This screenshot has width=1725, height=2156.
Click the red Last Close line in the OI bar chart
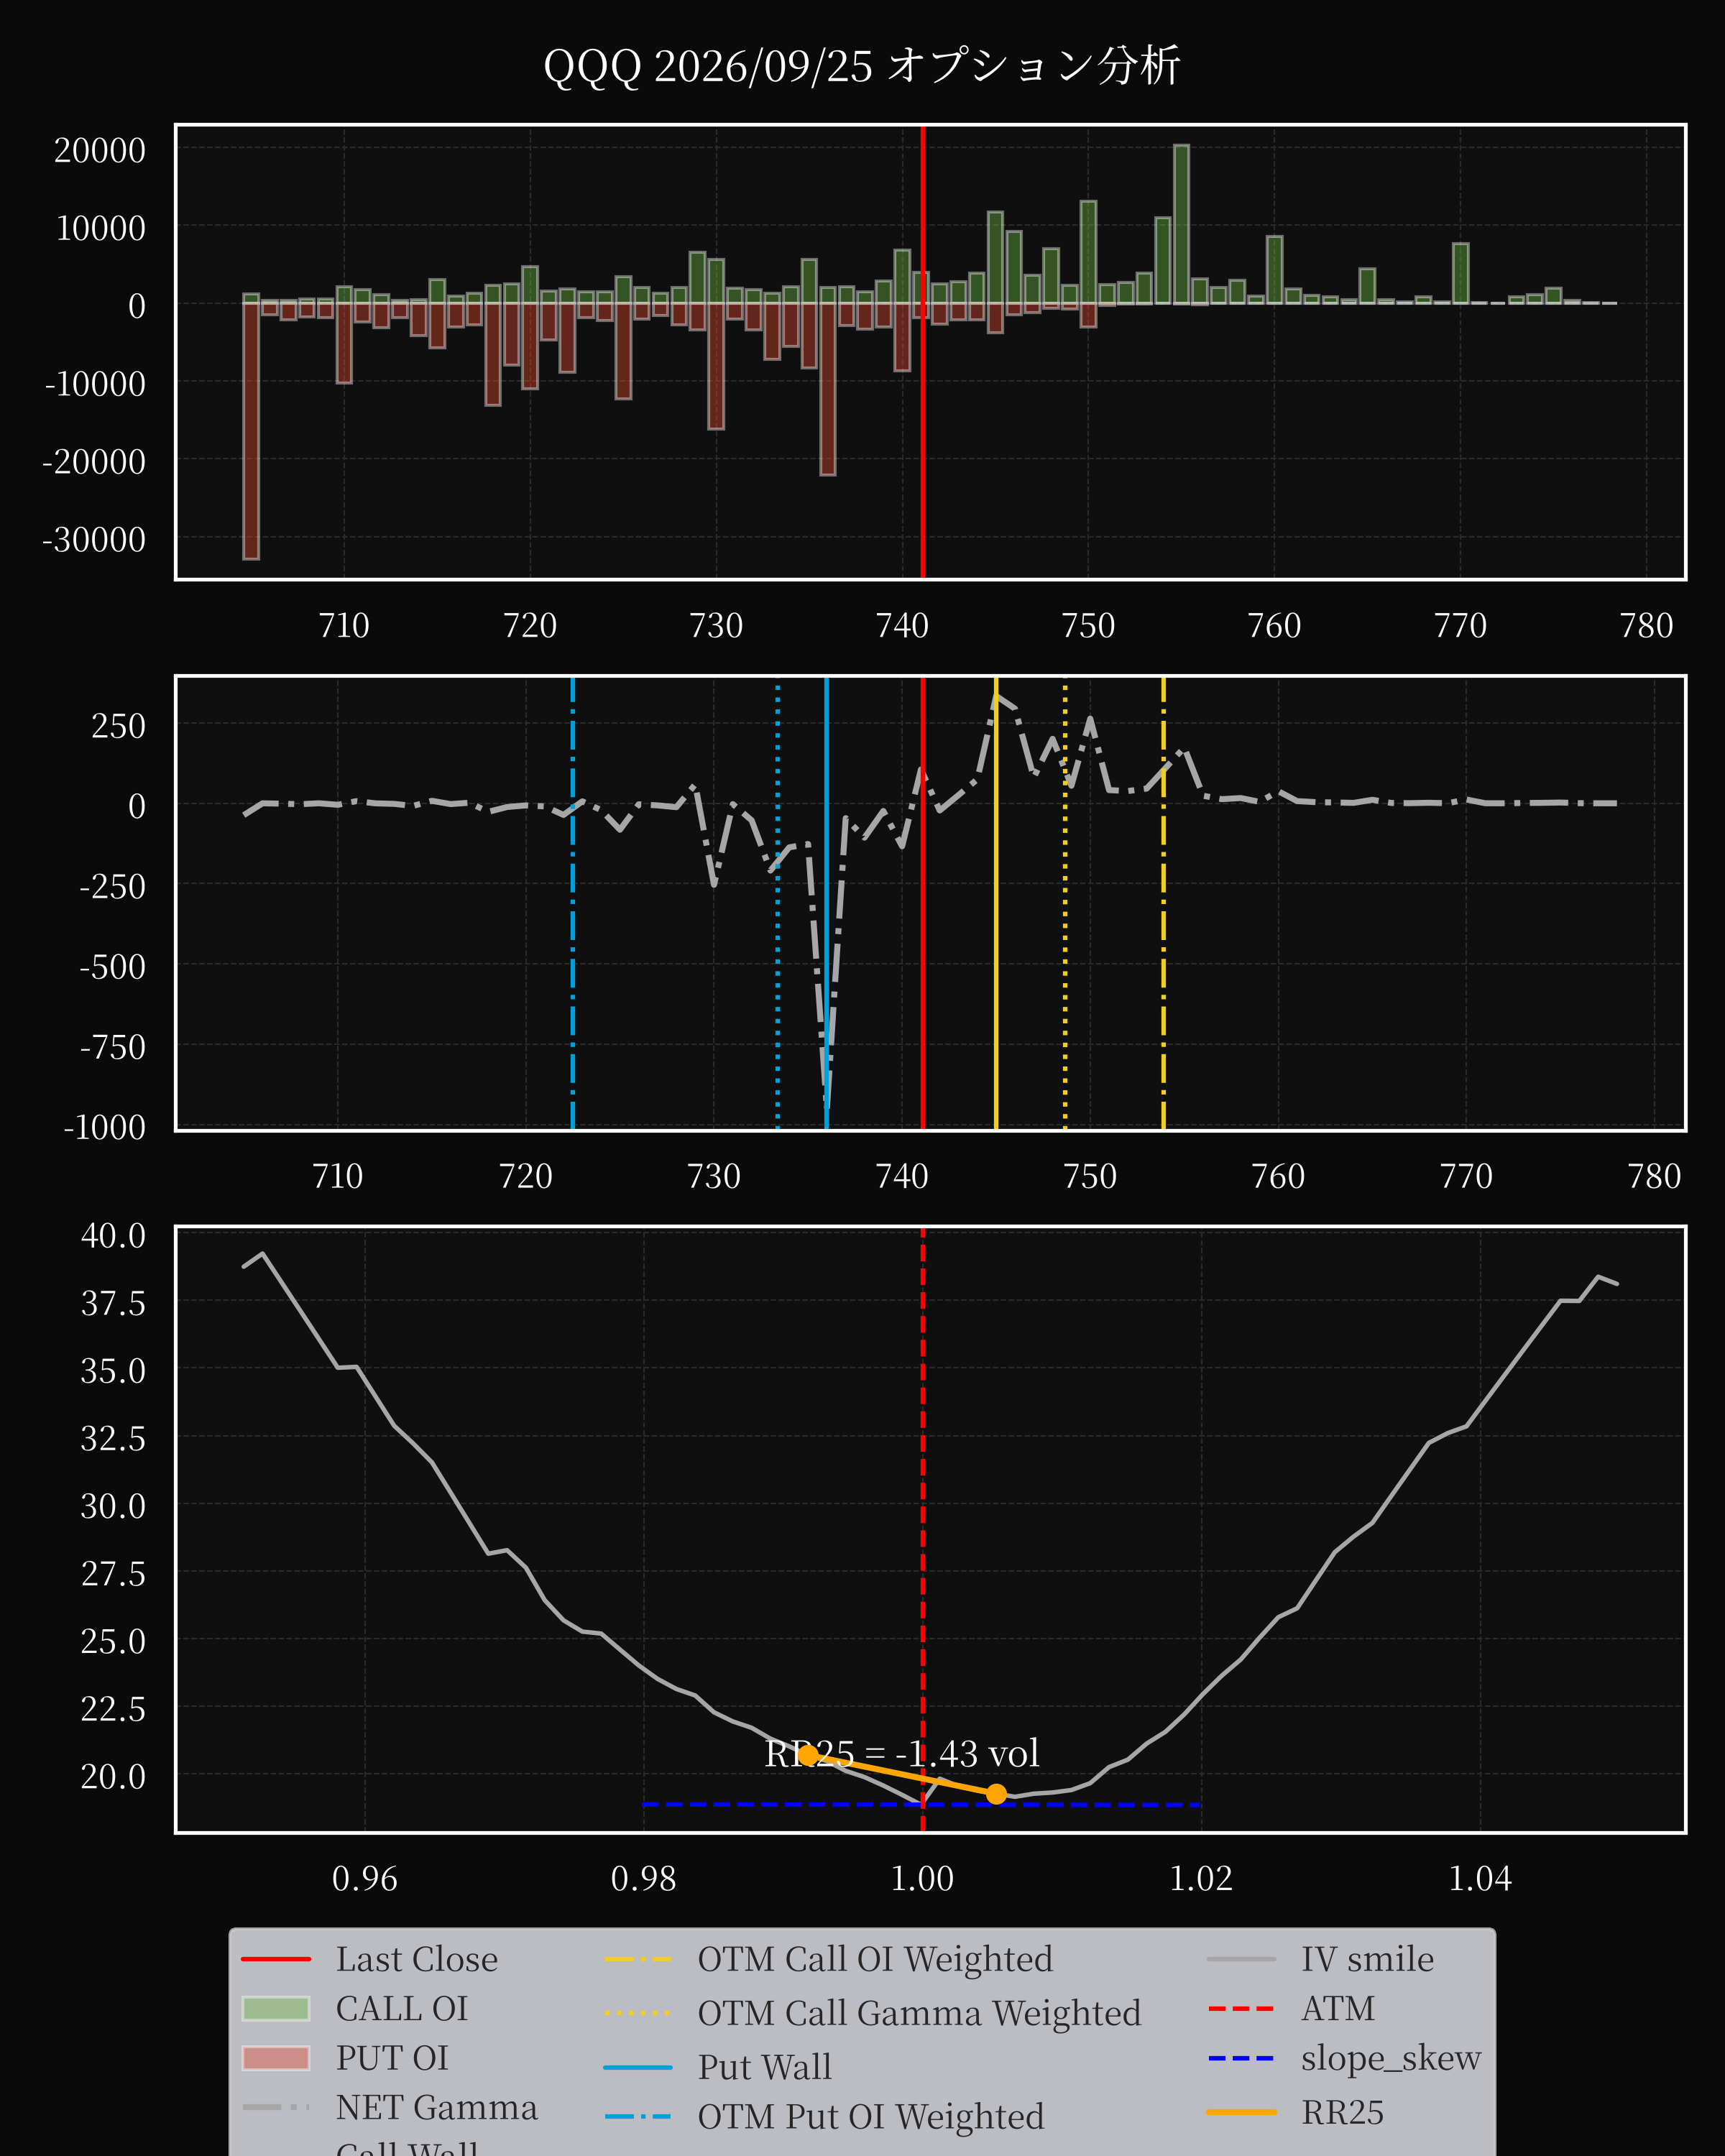coord(922,352)
